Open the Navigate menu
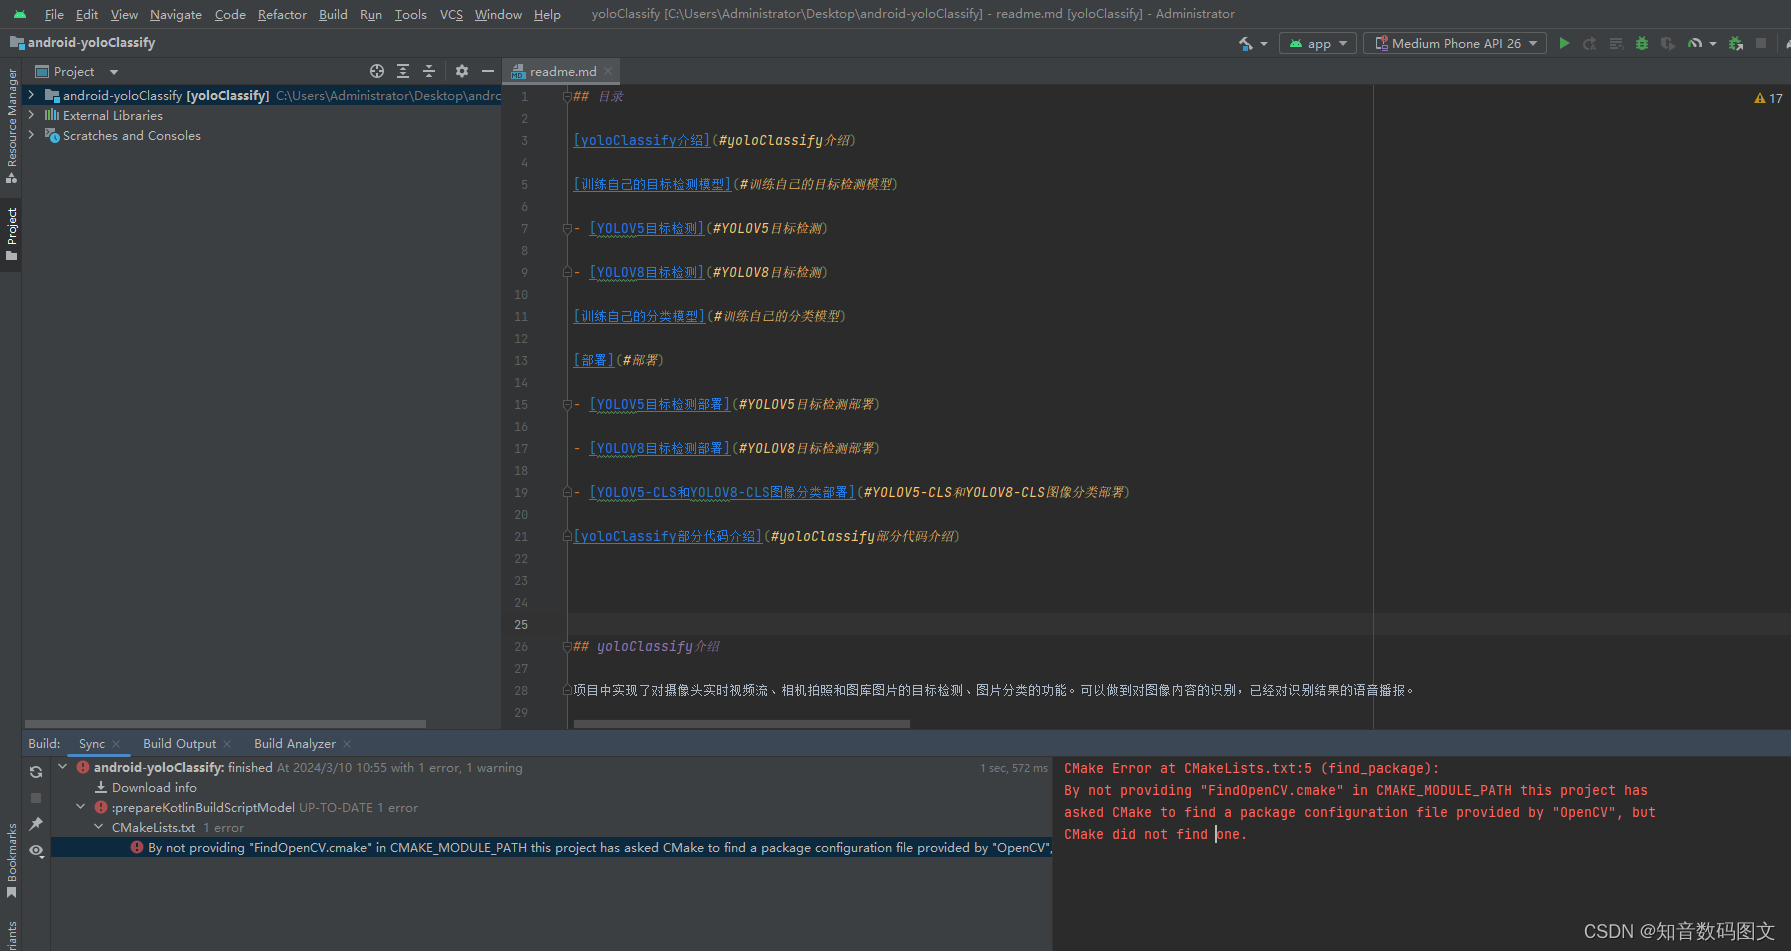Screen dimensions: 1791x951 point(175,14)
